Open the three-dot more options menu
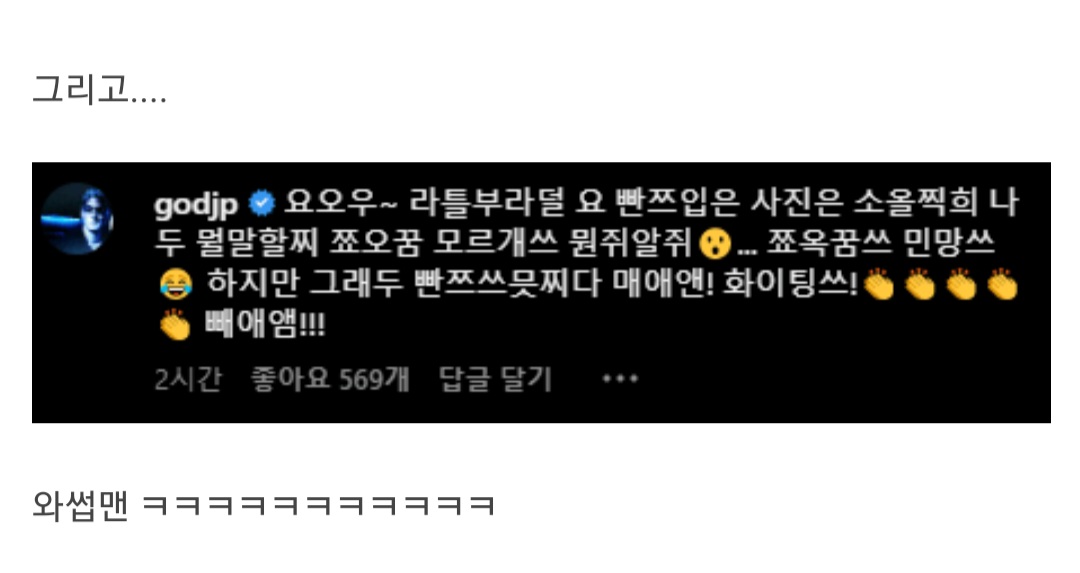The width and height of the screenshot is (1080, 573). click(x=620, y=378)
